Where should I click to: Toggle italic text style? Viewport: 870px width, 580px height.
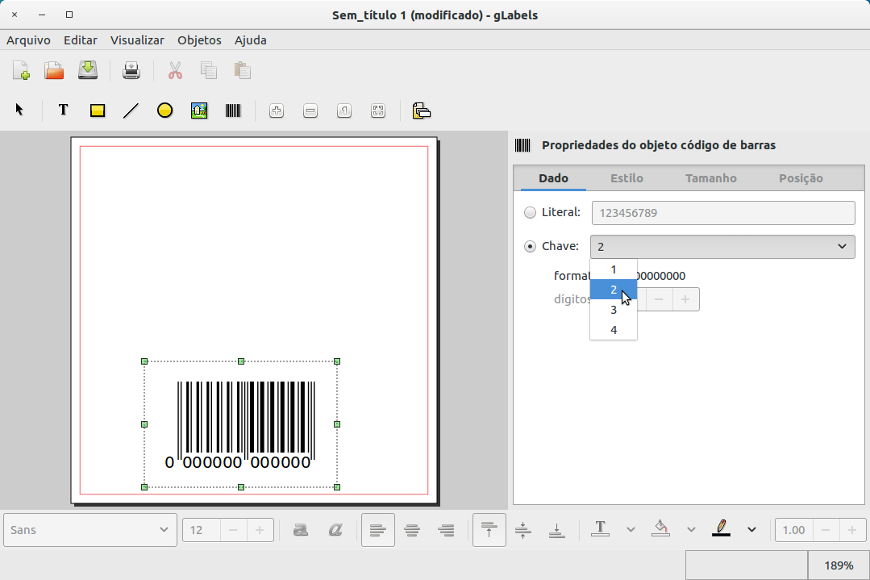point(335,530)
